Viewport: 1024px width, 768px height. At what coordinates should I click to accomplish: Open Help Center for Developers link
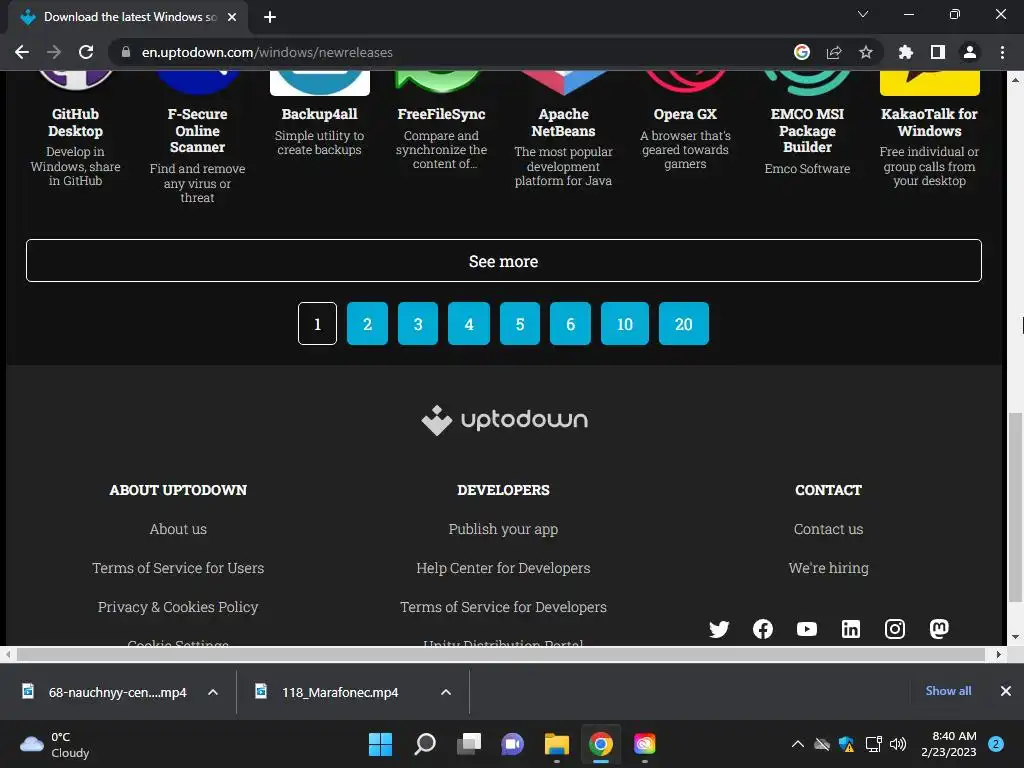(x=503, y=568)
